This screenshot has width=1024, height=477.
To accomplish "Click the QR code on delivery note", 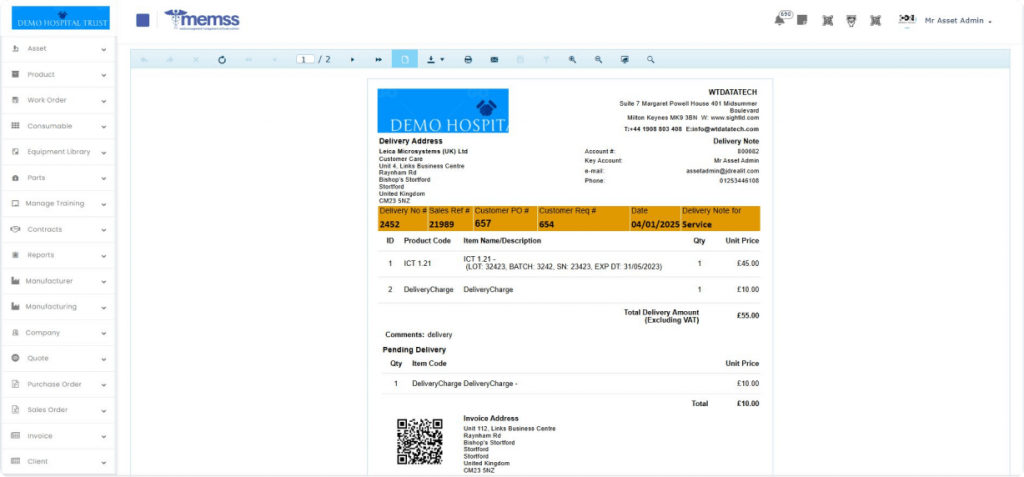I will coord(420,441).
